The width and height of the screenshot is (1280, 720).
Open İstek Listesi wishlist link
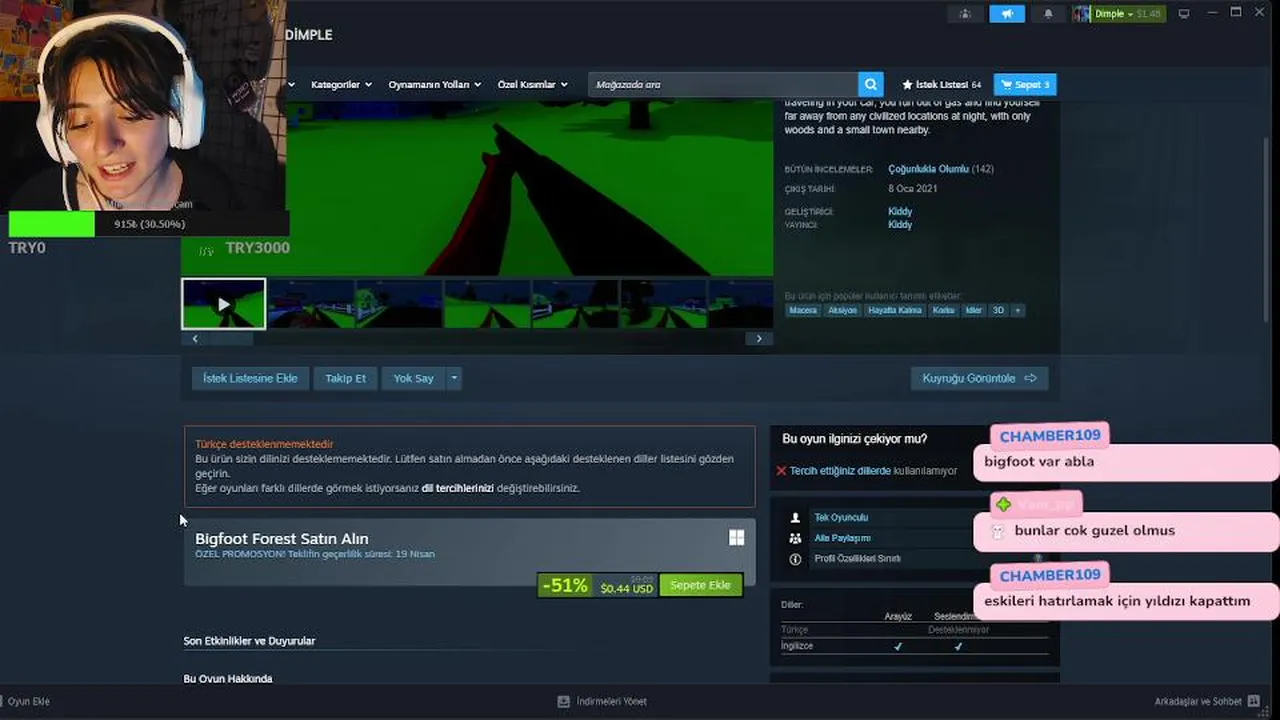(941, 85)
